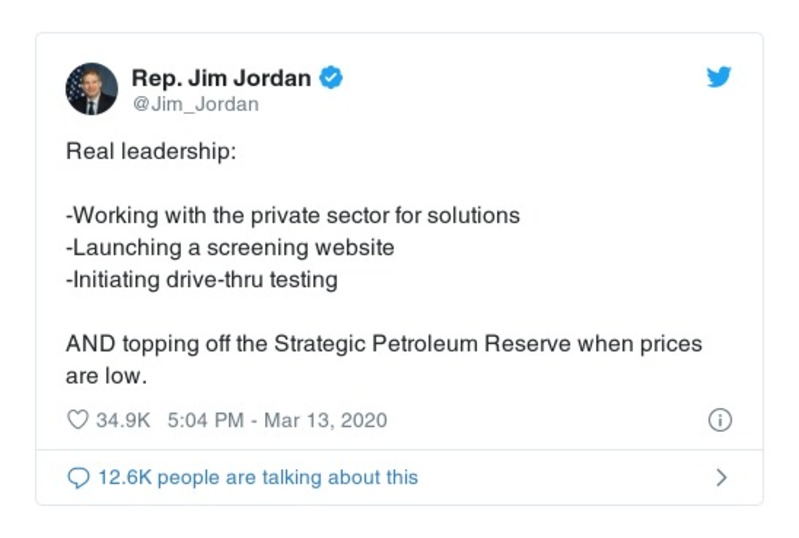Click the "Working with the private sector" line
The width and height of the screenshot is (799, 538).
(293, 216)
